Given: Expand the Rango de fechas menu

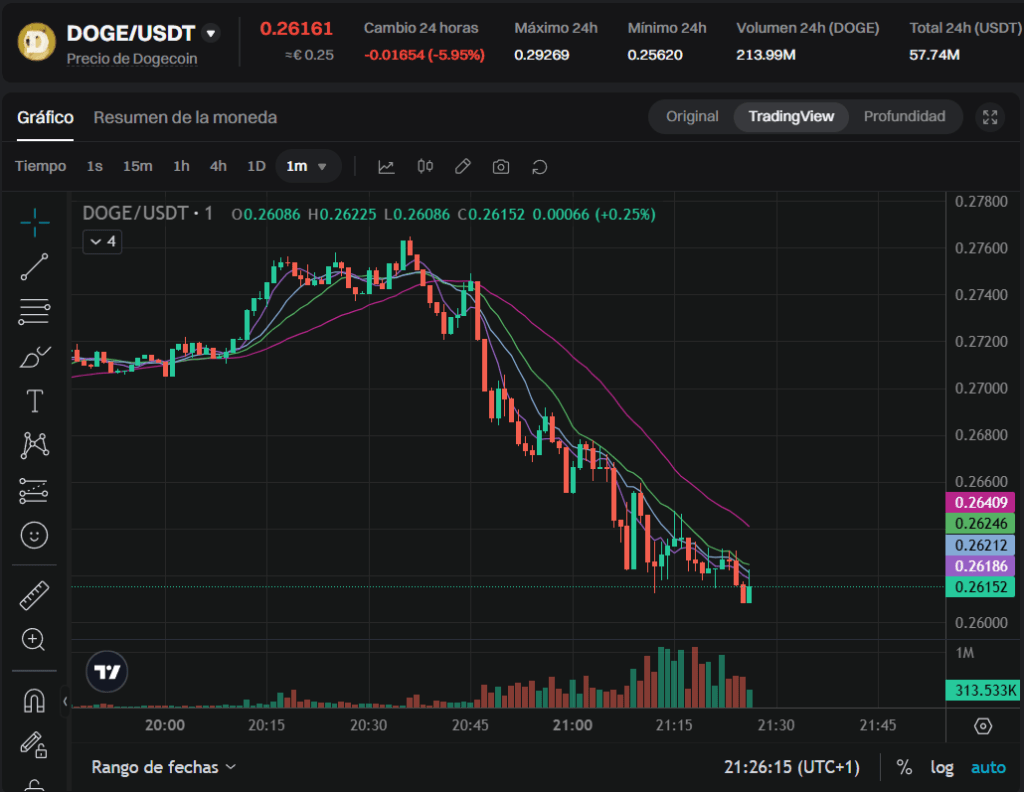Looking at the screenshot, I should (164, 767).
